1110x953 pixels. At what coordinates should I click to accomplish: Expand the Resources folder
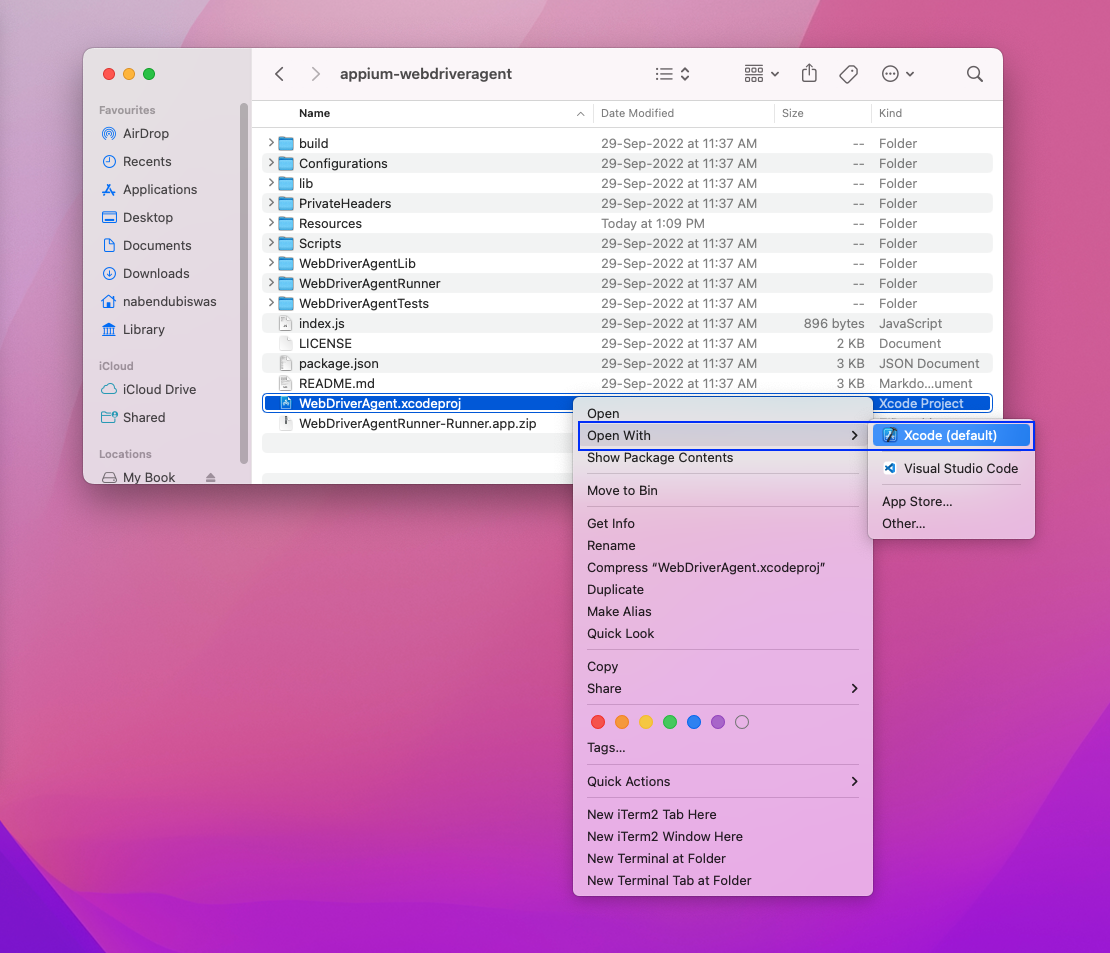click(x=270, y=223)
